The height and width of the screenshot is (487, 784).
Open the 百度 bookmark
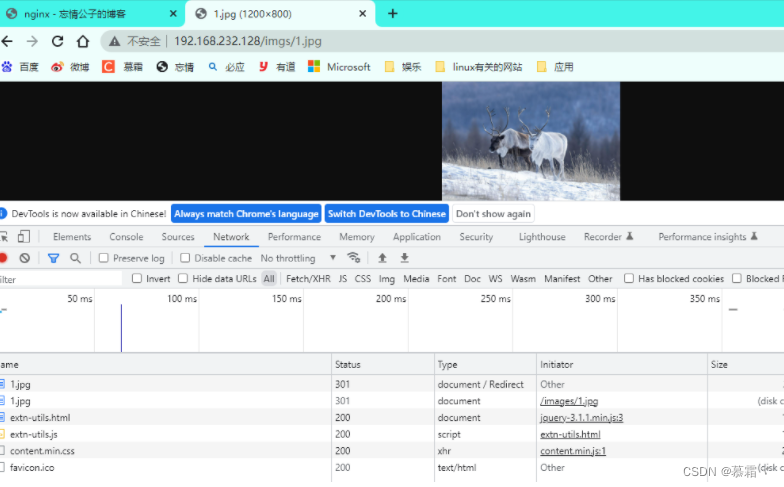(x=20, y=67)
